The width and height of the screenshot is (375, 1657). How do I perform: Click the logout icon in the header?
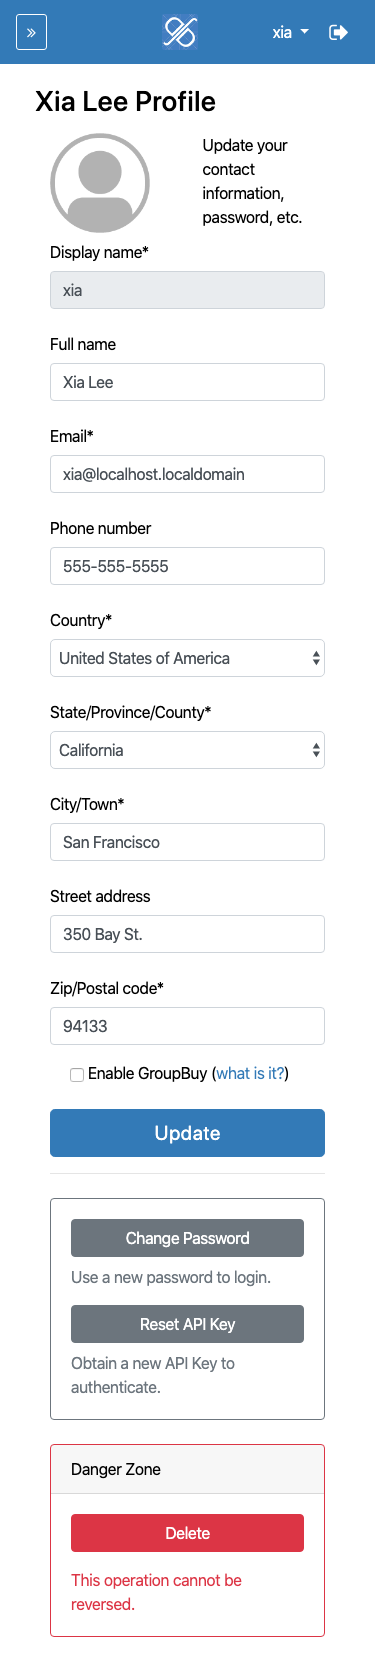pyautogui.click(x=338, y=32)
